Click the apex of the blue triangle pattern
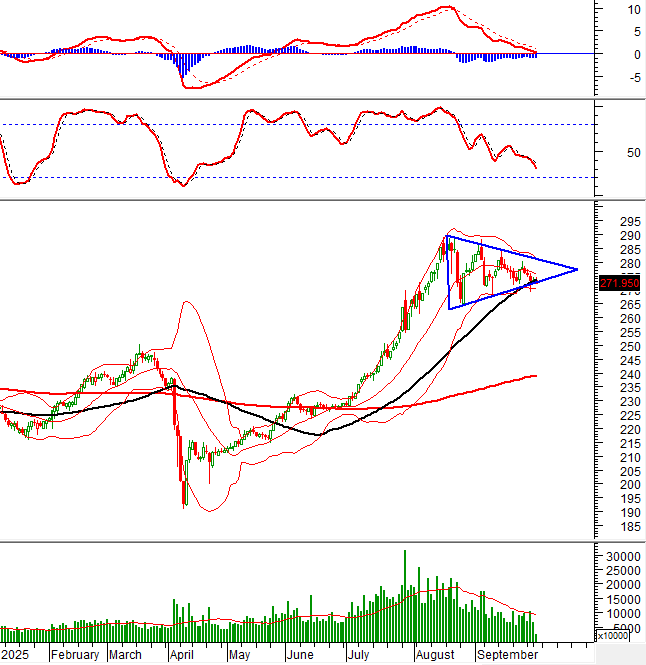This screenshot has width=646, height=665. [x=577, y=269]
